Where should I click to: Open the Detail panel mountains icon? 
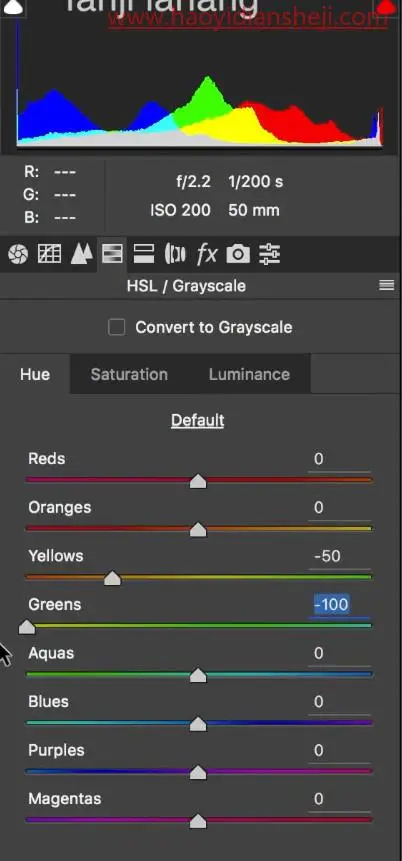point(81,254)
